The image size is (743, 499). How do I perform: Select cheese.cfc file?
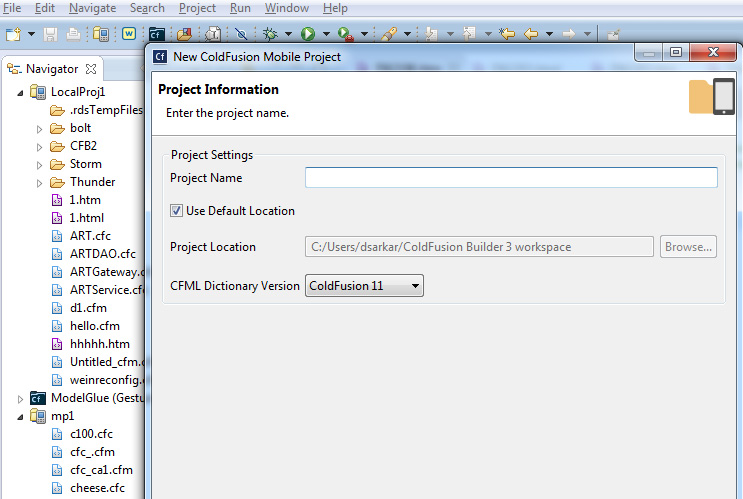[x=88, y=488]
